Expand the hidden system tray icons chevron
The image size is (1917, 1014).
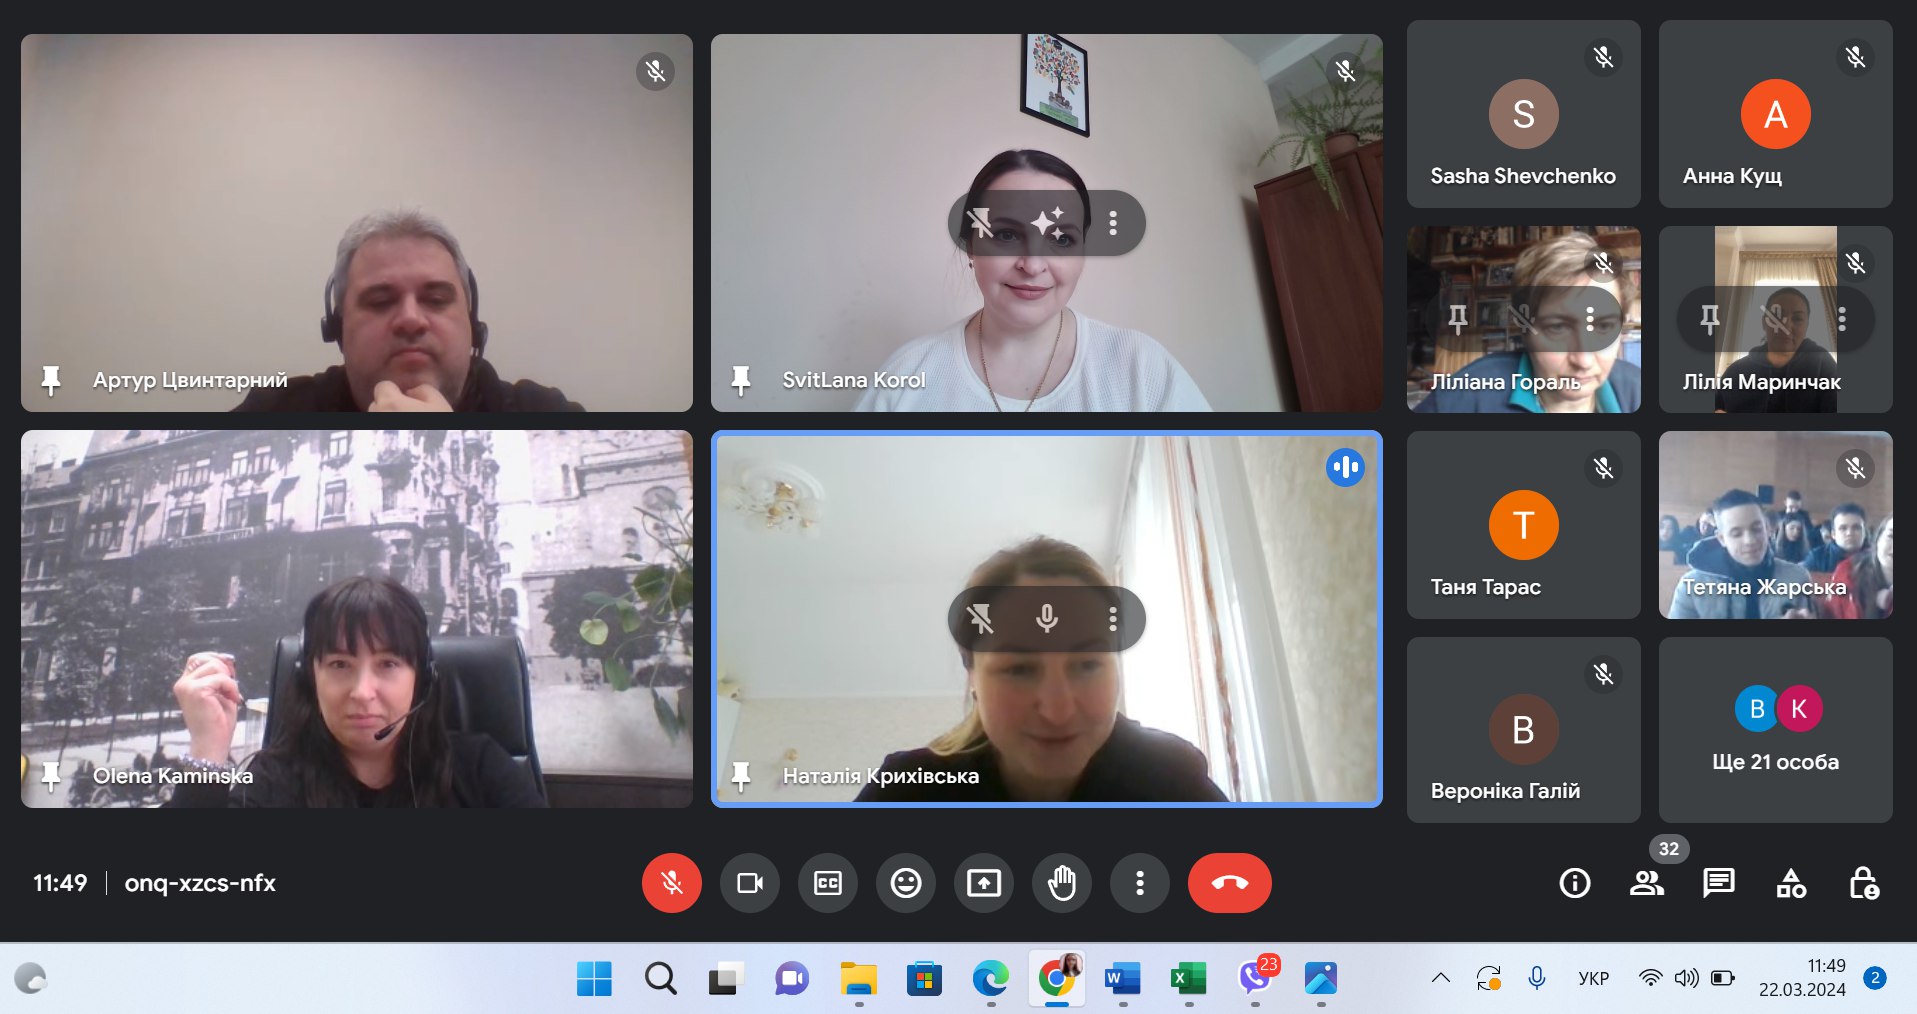tap(1440, 978)
